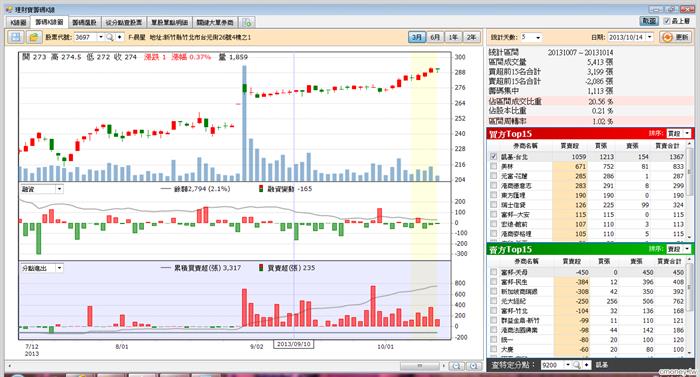Viewport: 700px width, 377px height.
Task: Open the sixth tab, key large-volume brokers
Action: pyautogui.click(x=215, y=22)
